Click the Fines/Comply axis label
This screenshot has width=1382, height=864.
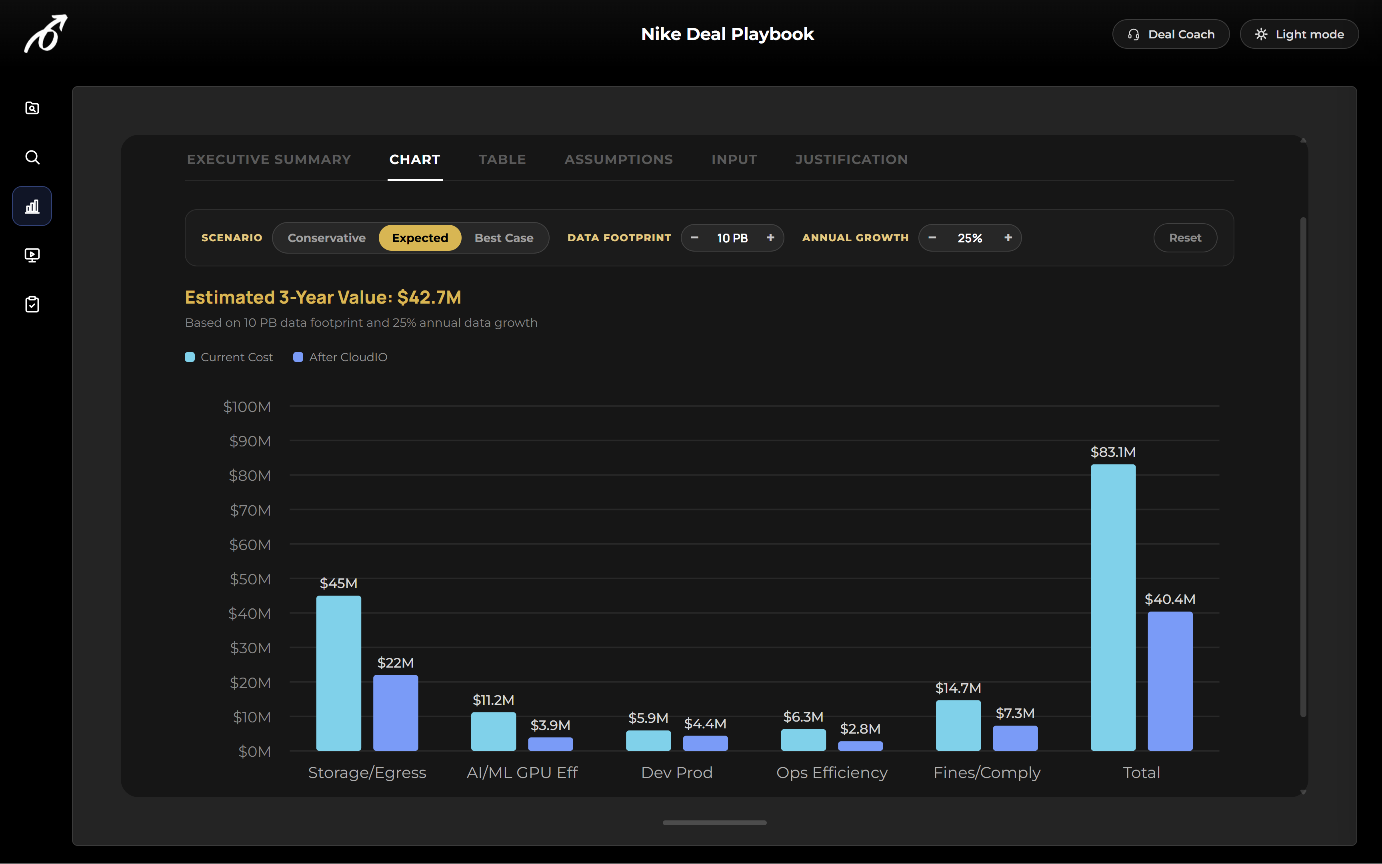coord(987,773)
